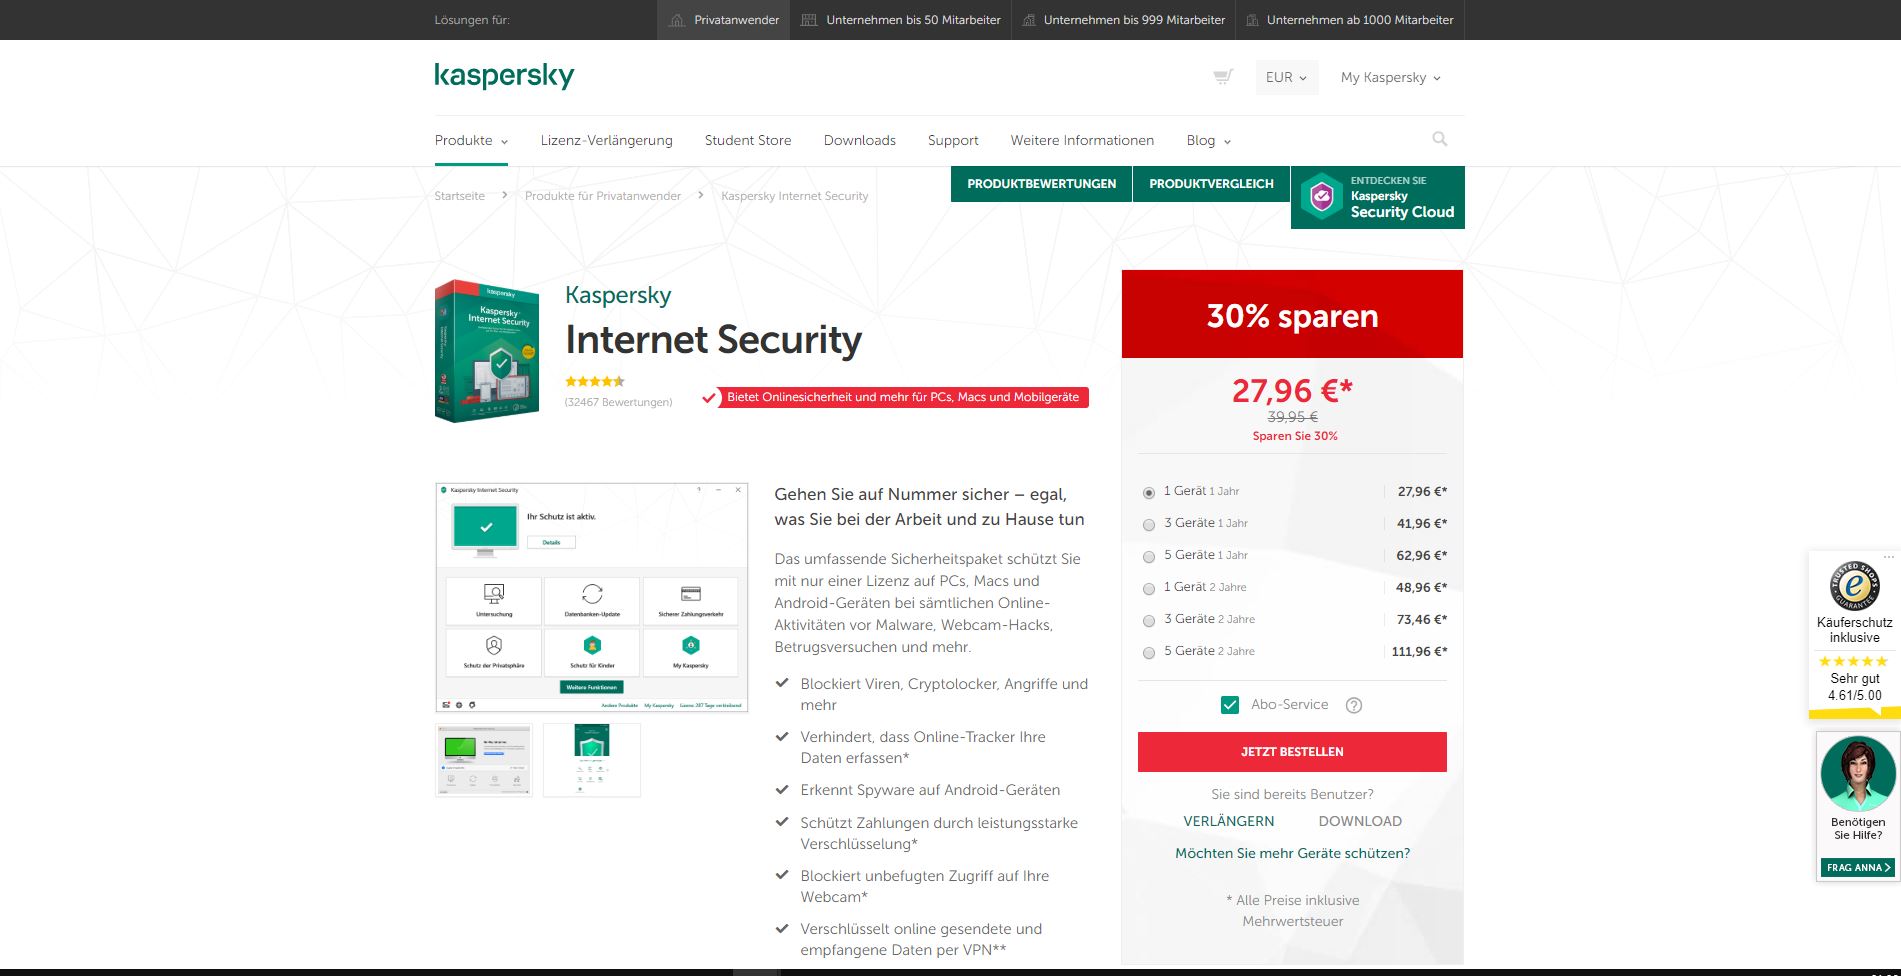Click the 111,96 €* price
The height and width of the screenshot is (976, 1901).
(1419, 652)
